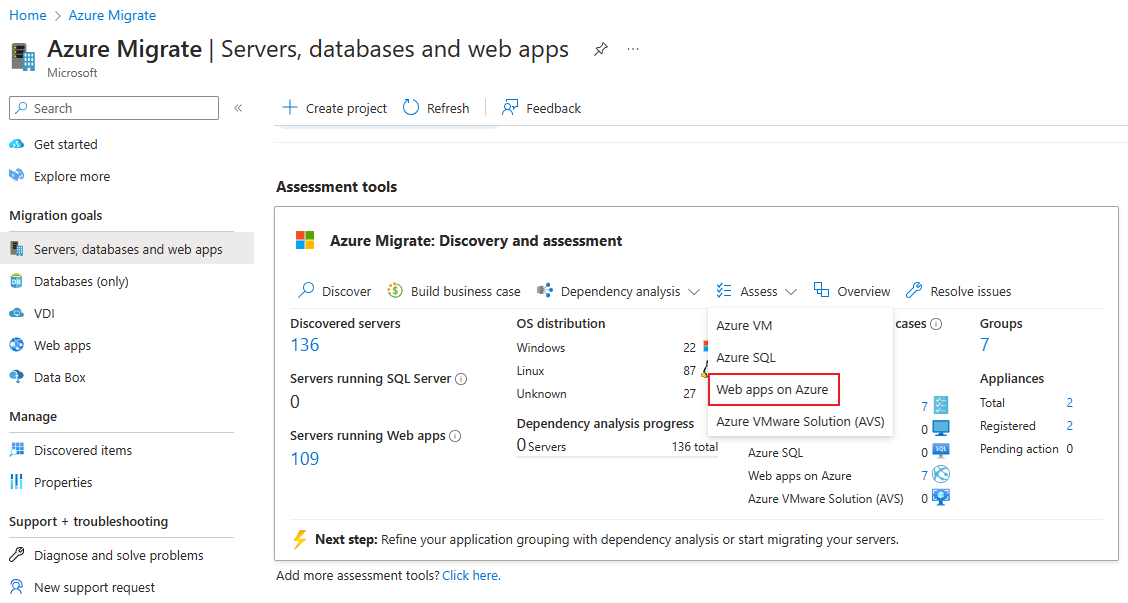Image resolution: width=1128 pixels, height=603 pixels.
Task: Show info for Servers running SQL Server
Action: coord(461,379)
